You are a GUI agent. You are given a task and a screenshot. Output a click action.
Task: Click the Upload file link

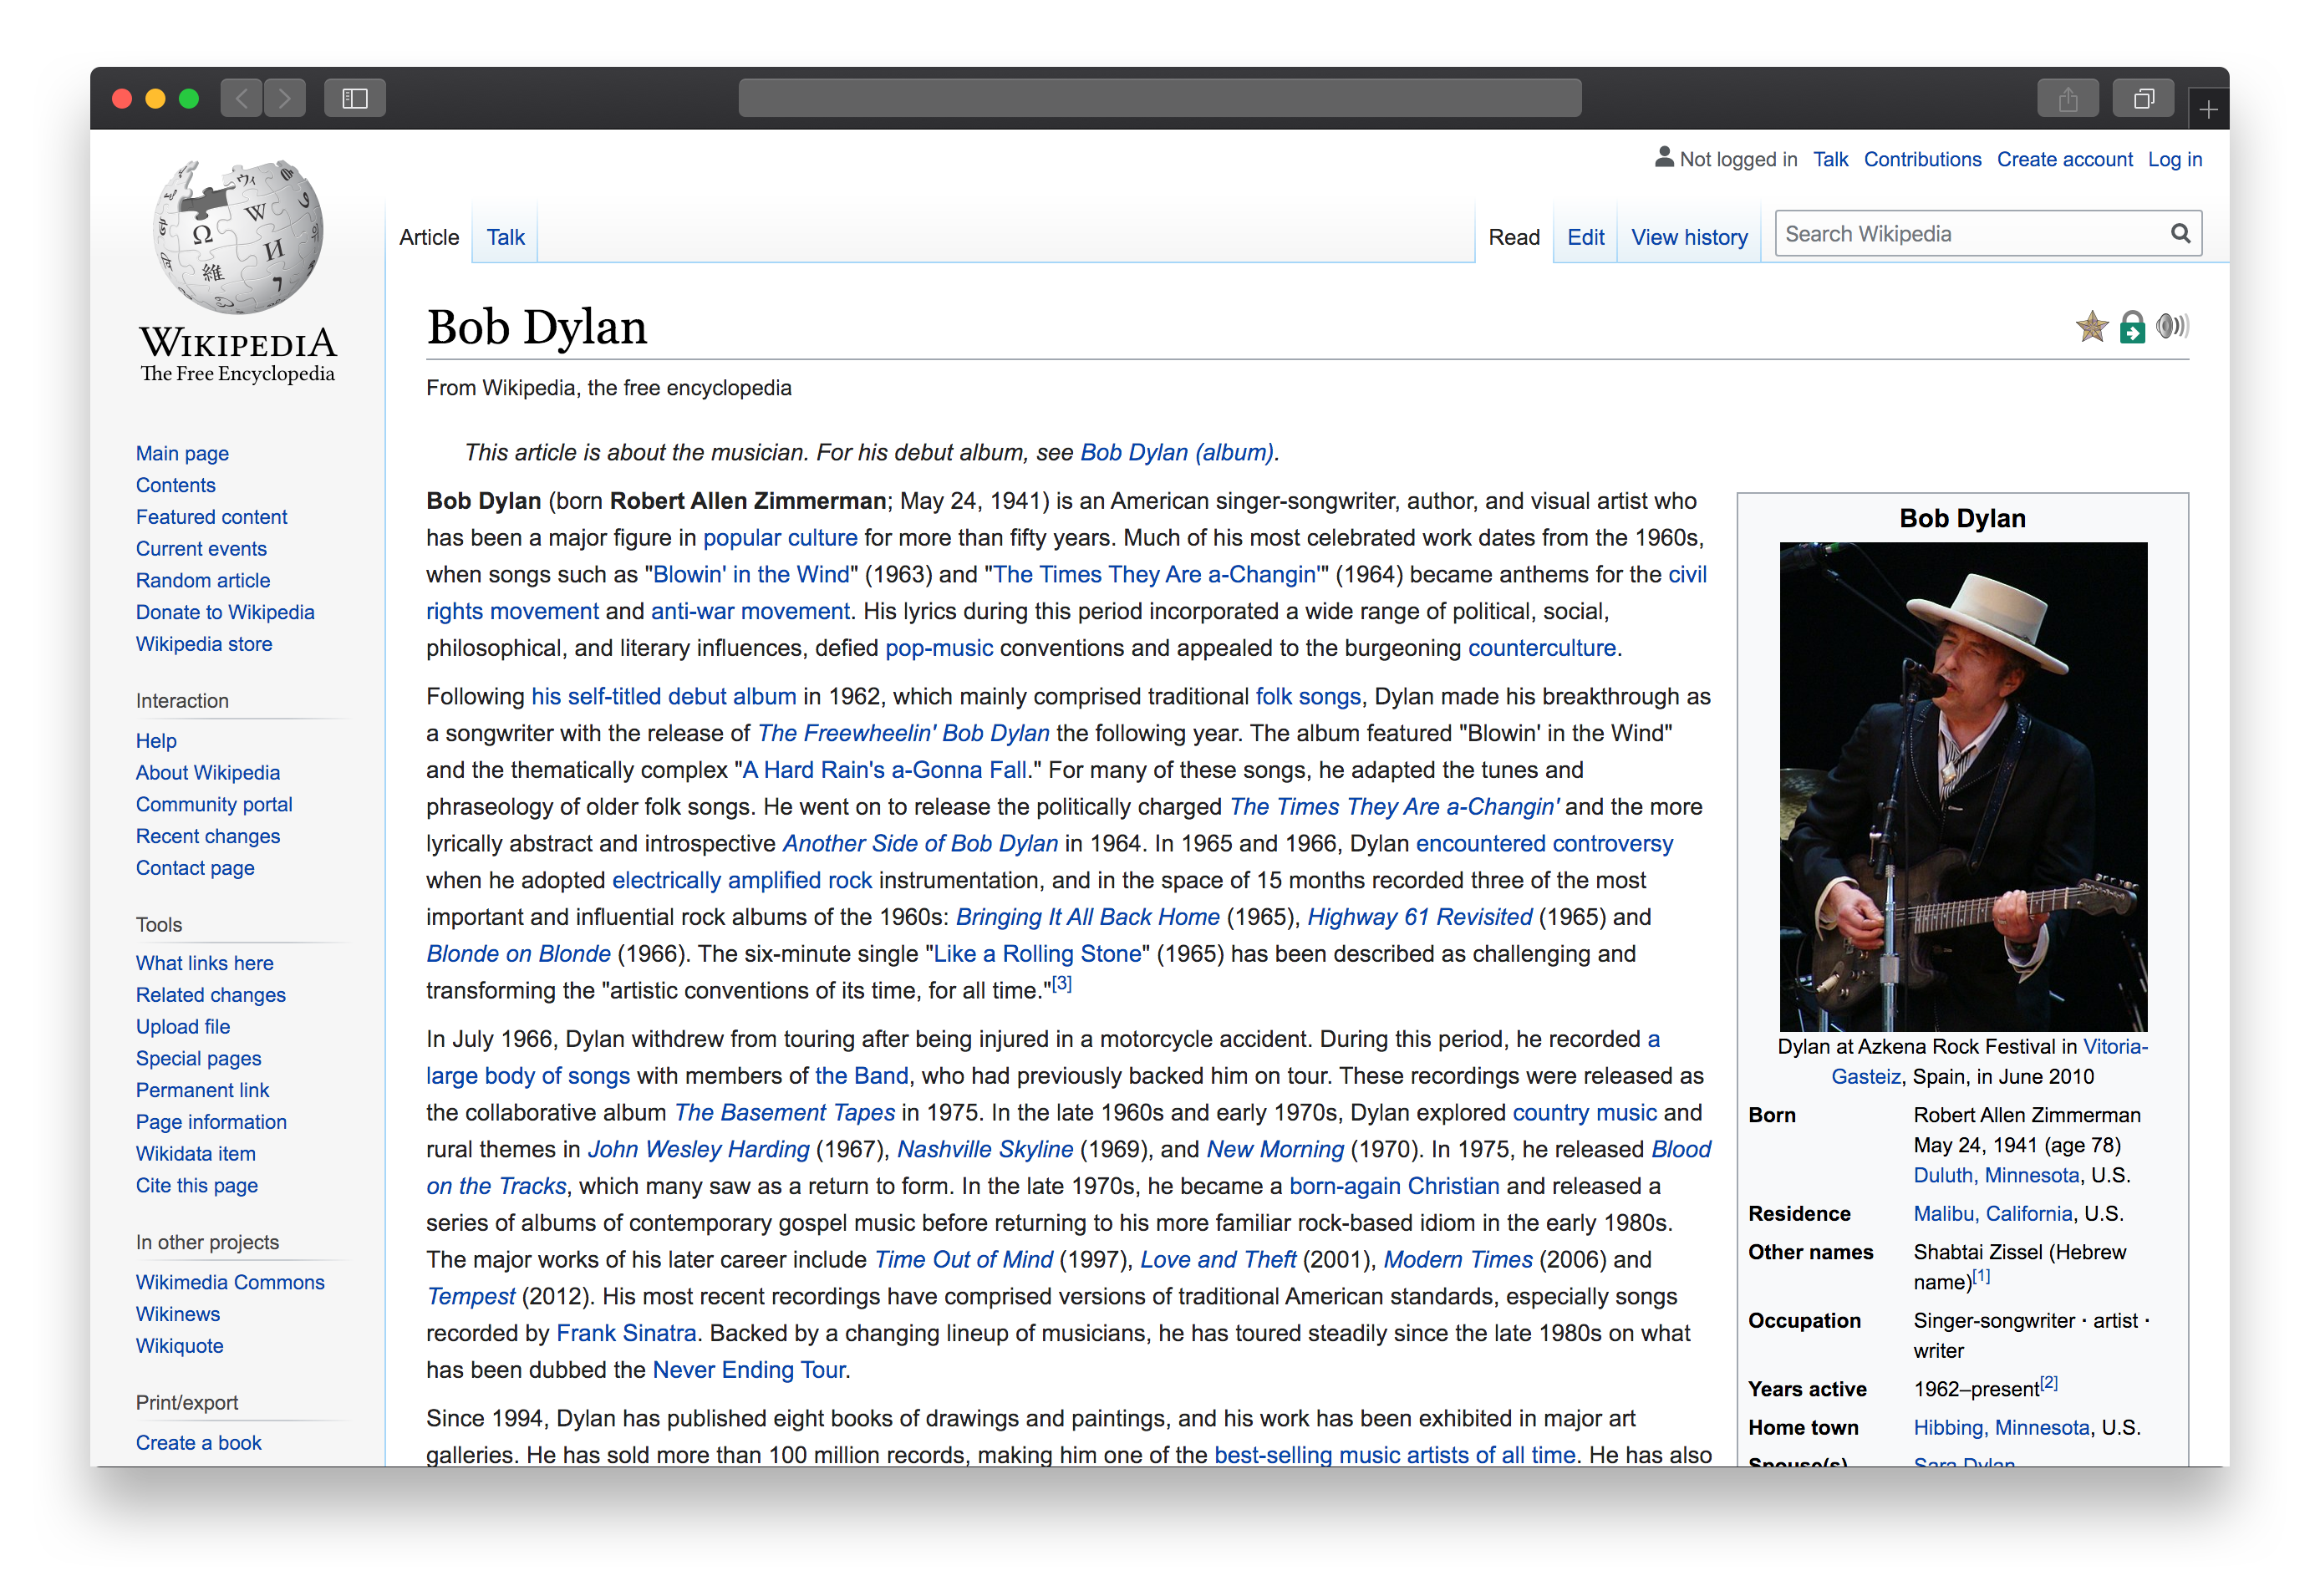183,1027
